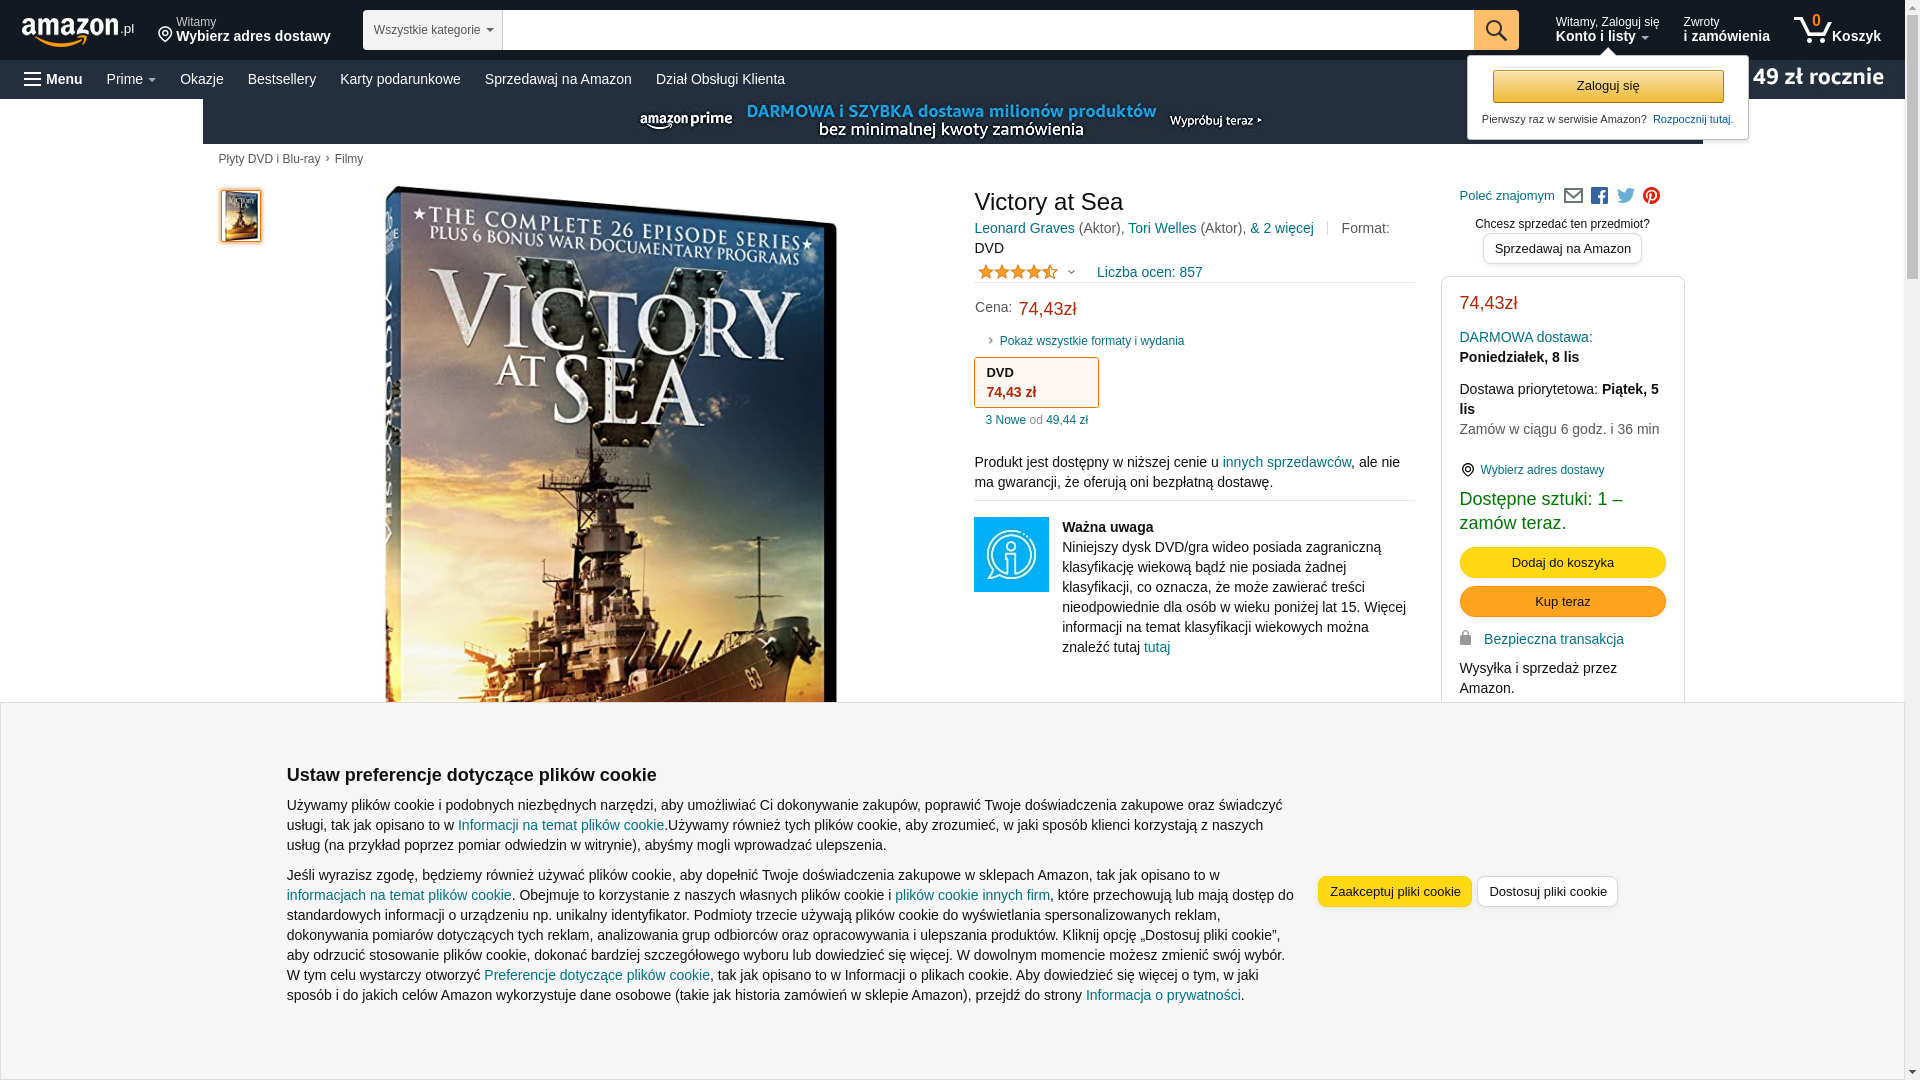Share product on Twitter icon
The width and height of the screenshot is (1920, 1080).
point(1625,196)
